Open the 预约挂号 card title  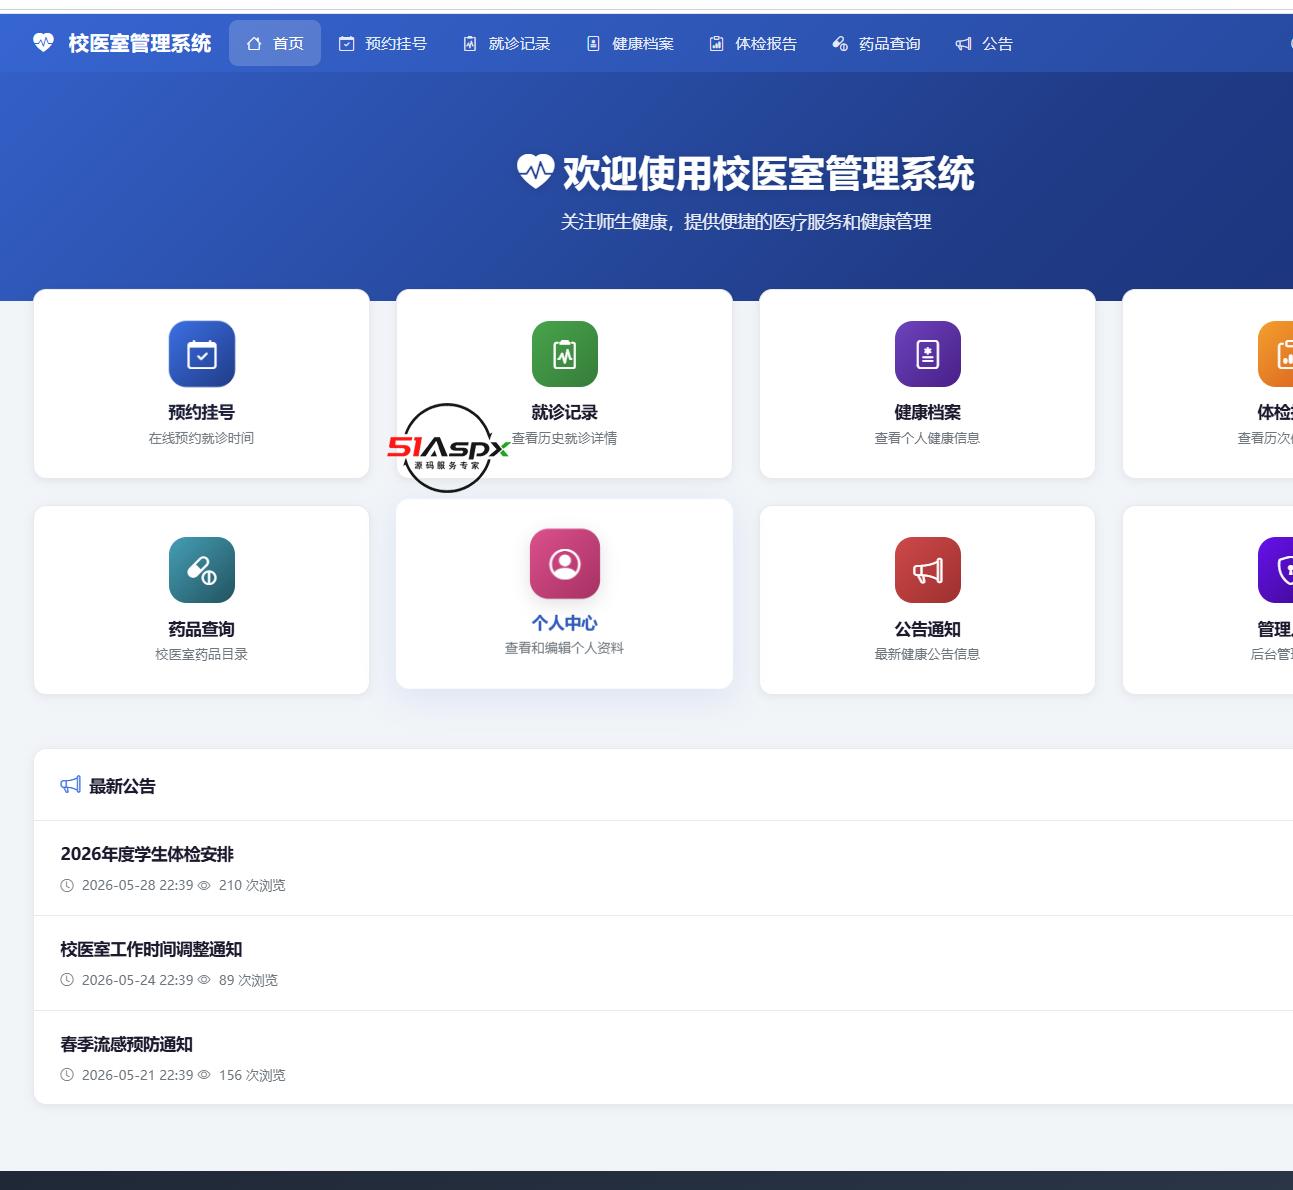[x=202, y=412]
